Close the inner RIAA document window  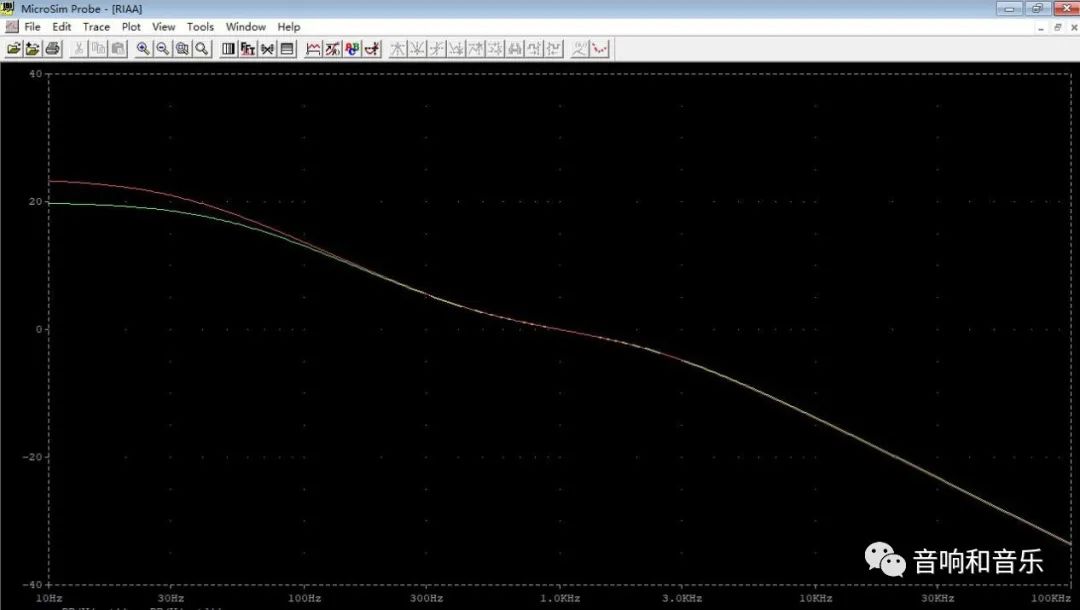coord(1073,28)
